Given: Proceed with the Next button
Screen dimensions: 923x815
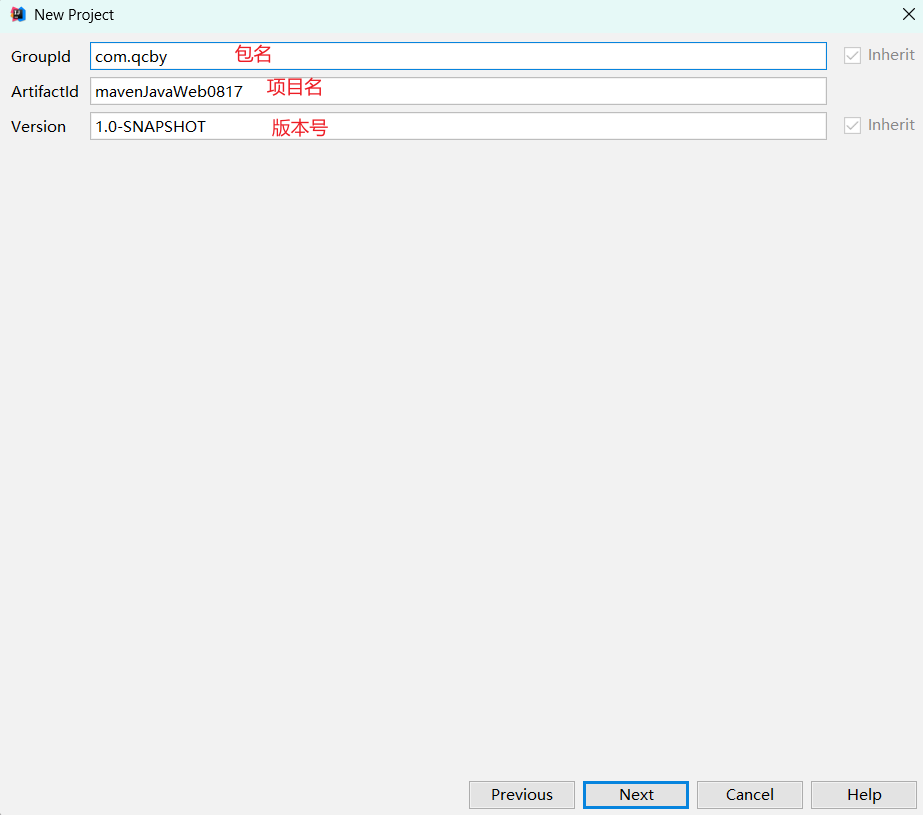Looking at the screenshot, I should pyautogui.click(x=636, y=794).
